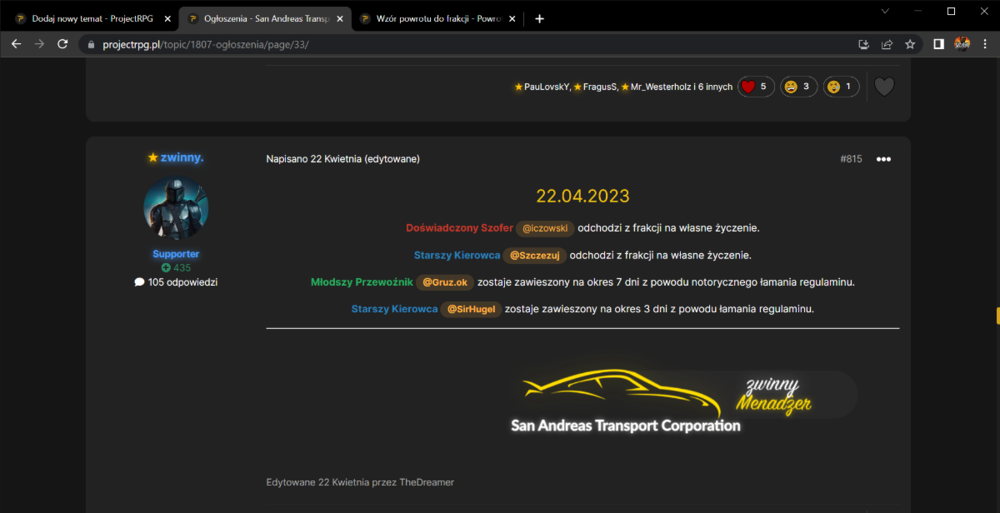Click the padlock site info icon
This screenshot has height=513, width=1000.
coord(91,45)
